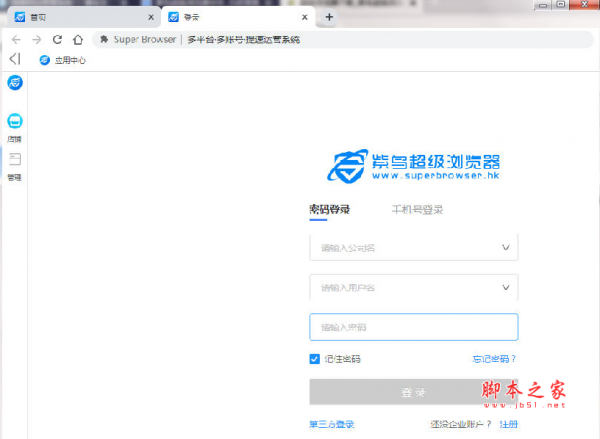Click the 紫鸟超级浏览器 logo

click(x=413, y=166)
